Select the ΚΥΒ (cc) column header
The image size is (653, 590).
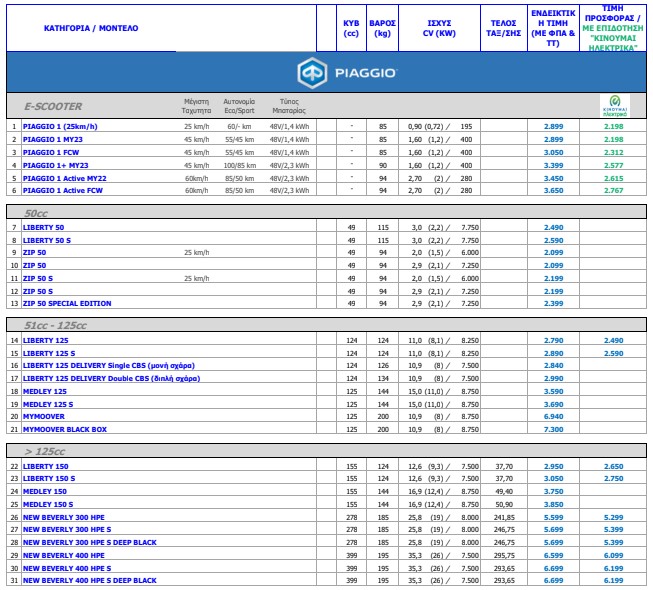pyautogui.click(x=351, y=28)
